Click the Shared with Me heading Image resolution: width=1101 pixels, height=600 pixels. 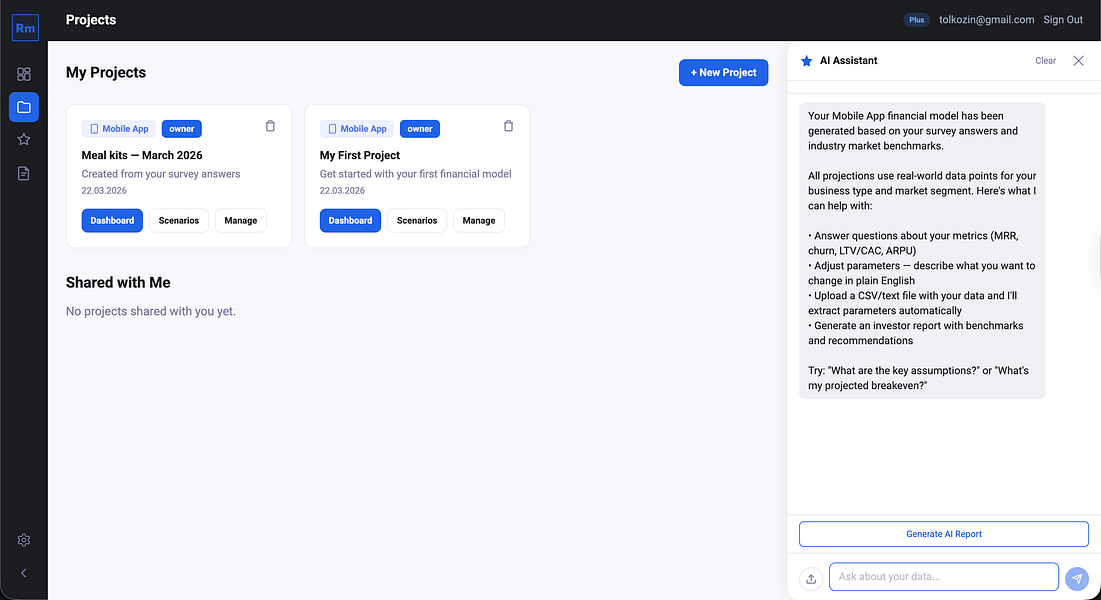tap(118, 282)
